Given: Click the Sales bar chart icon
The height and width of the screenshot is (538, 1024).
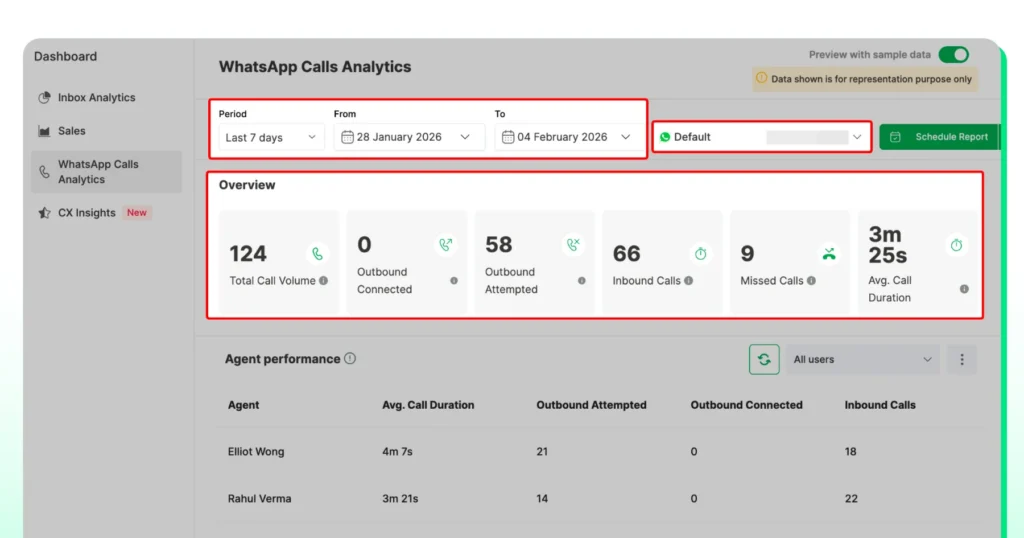Looking at the screenshot, I should coord(44,131).
